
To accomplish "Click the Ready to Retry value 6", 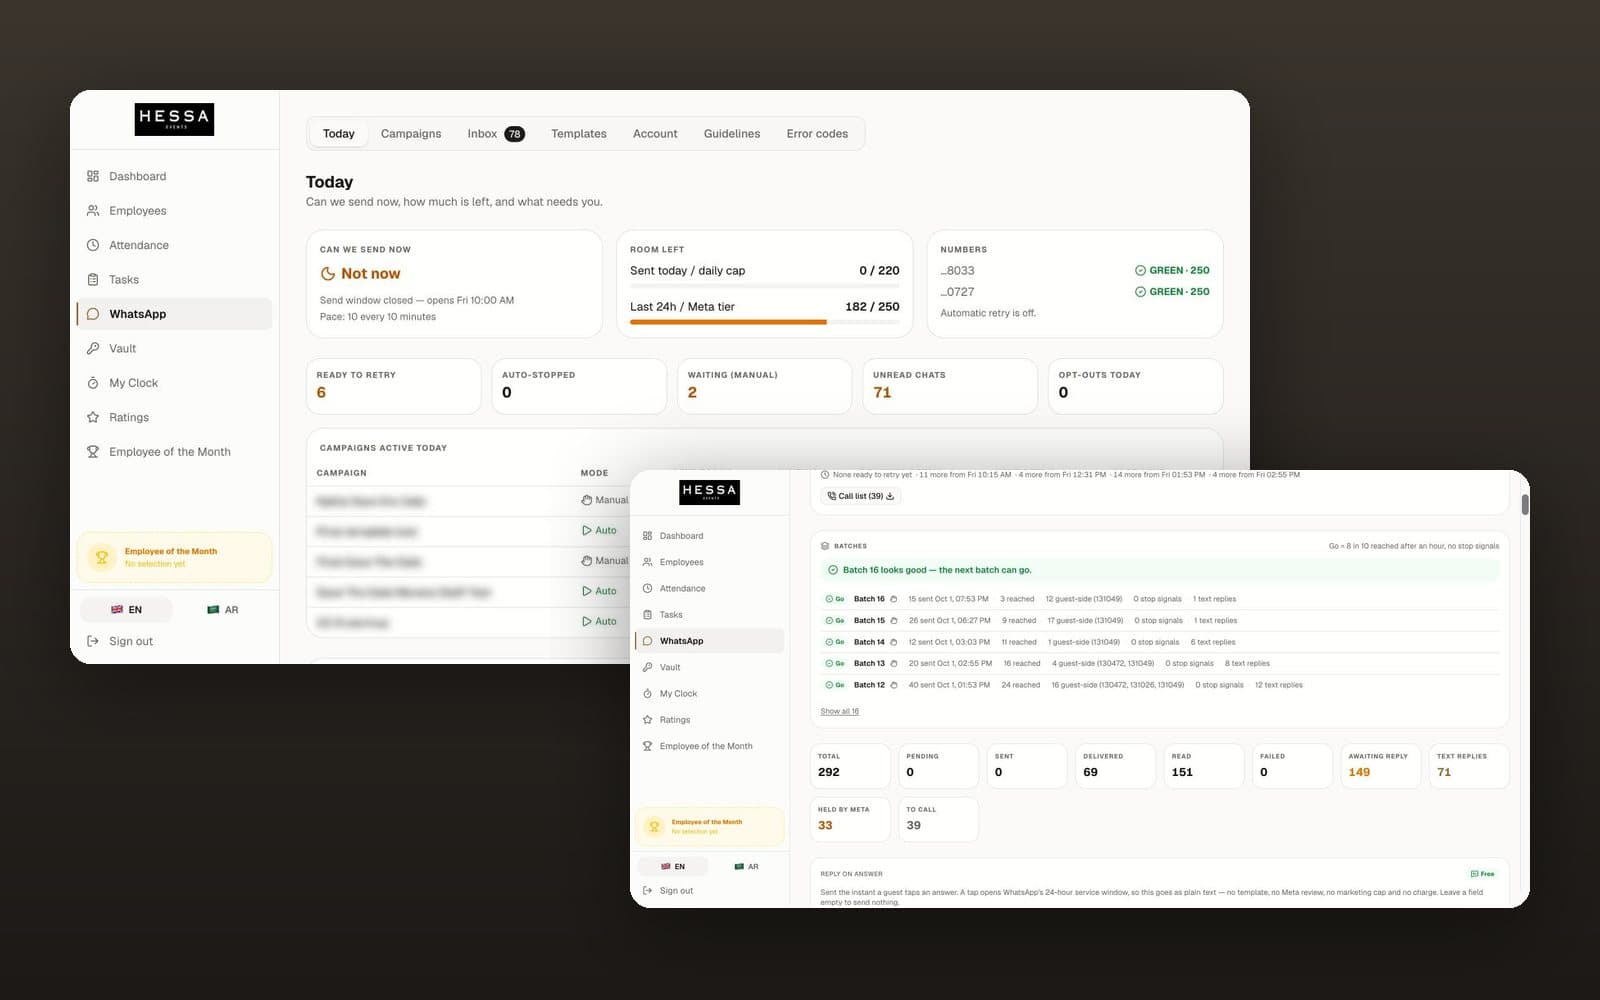I will coord(321,393).
